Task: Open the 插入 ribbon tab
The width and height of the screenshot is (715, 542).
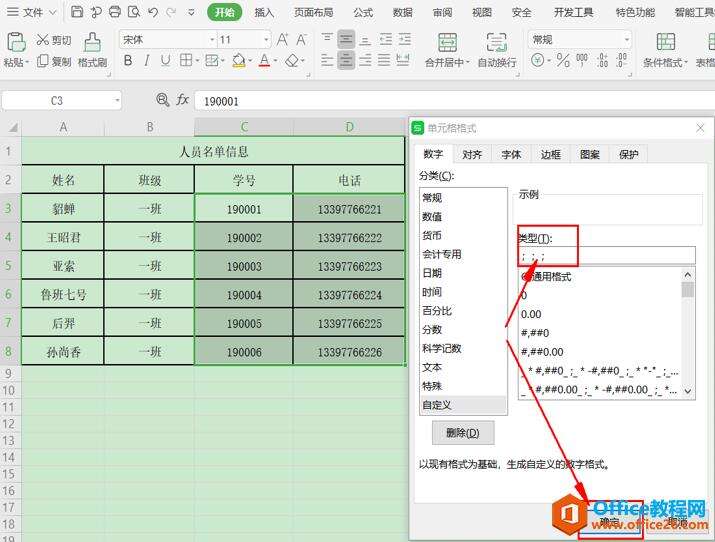Action: point(264,13)
